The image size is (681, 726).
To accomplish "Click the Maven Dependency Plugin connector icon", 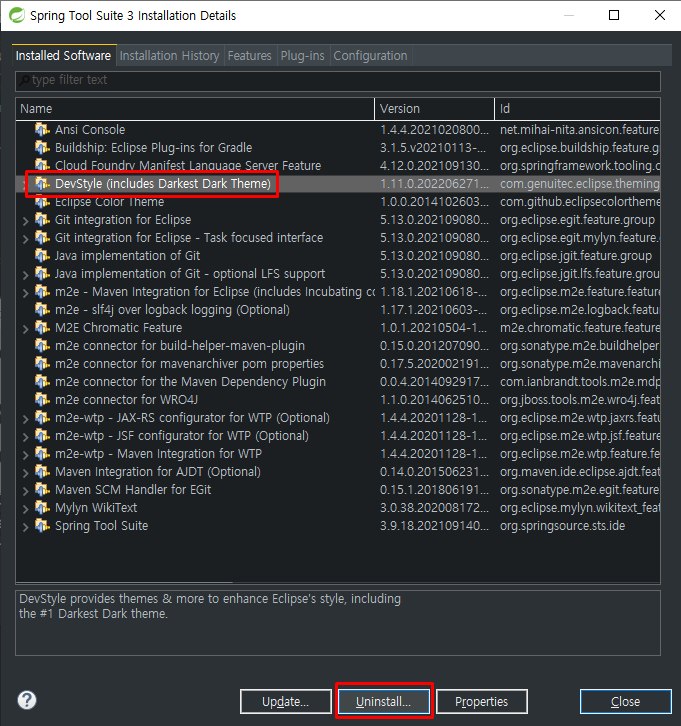I will (x=42, y=382).
